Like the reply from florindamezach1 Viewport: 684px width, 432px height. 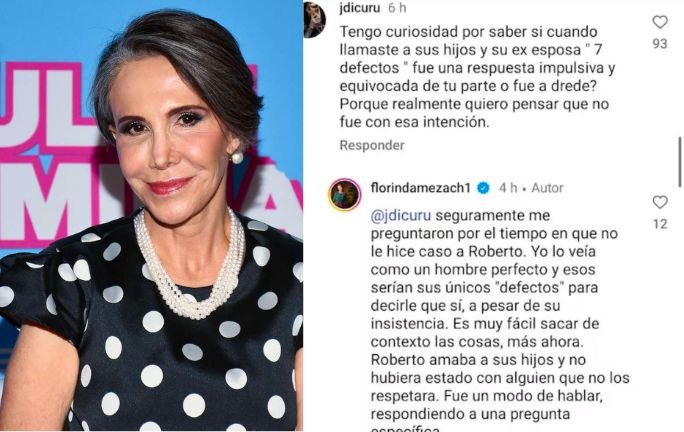[660, 202]
